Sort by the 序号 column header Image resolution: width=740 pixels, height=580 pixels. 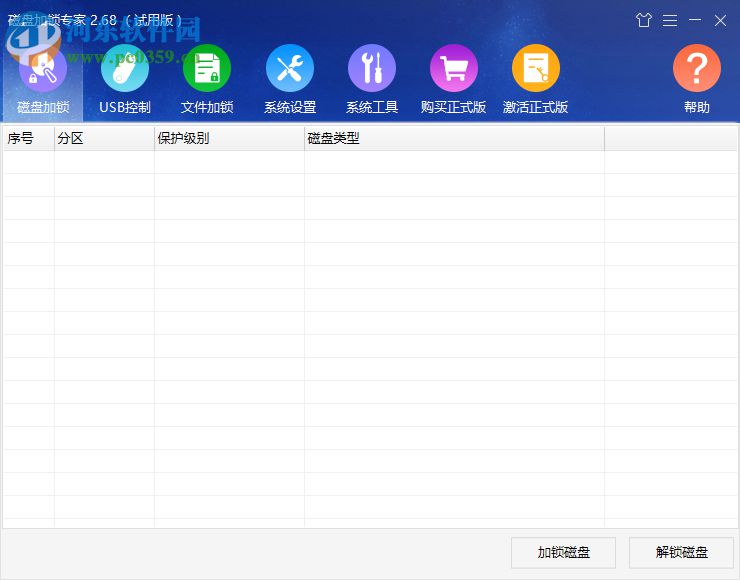point(29,138)
